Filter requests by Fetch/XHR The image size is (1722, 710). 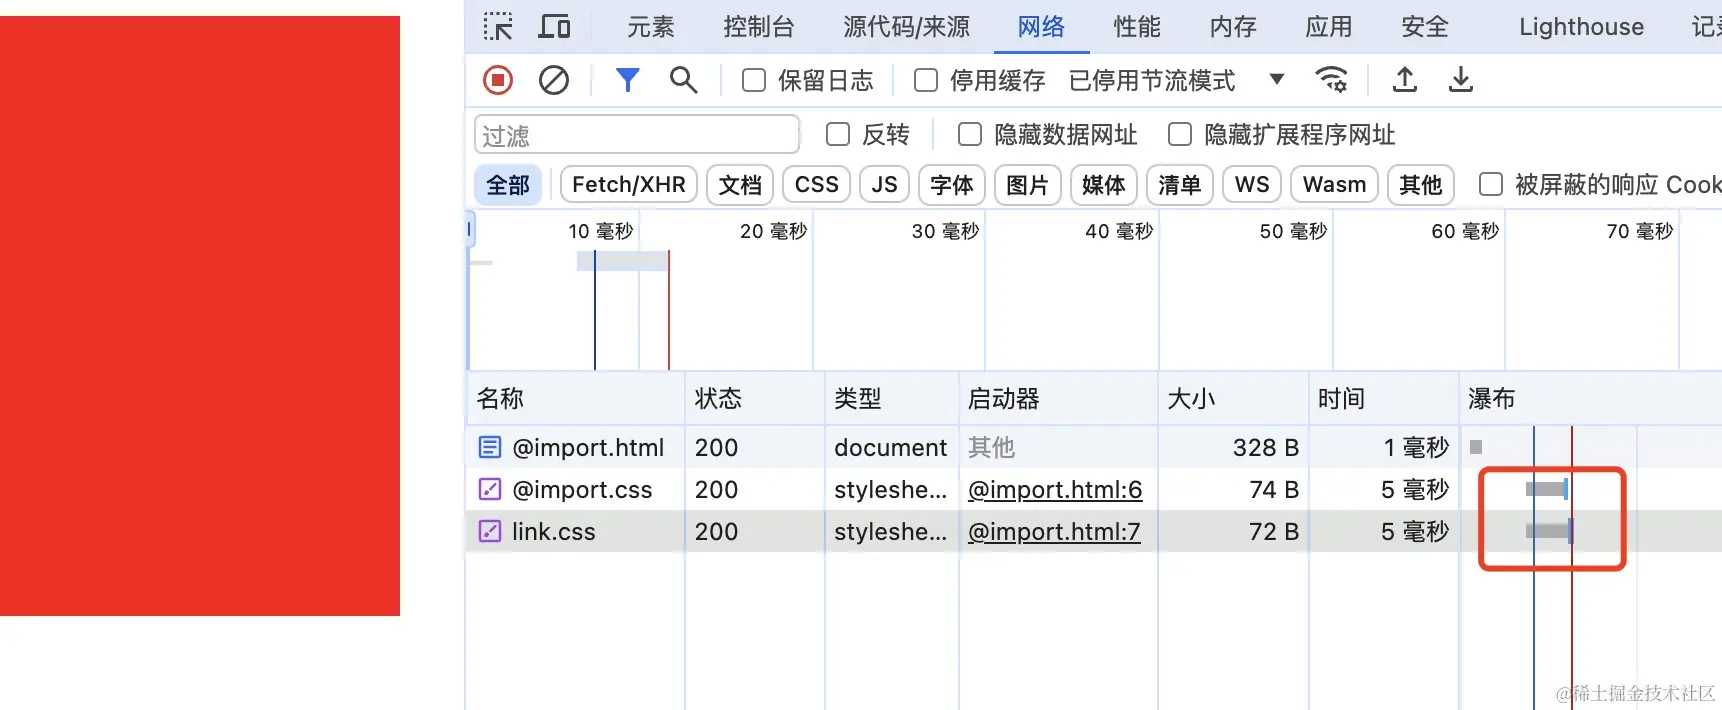tap(629, 185)
